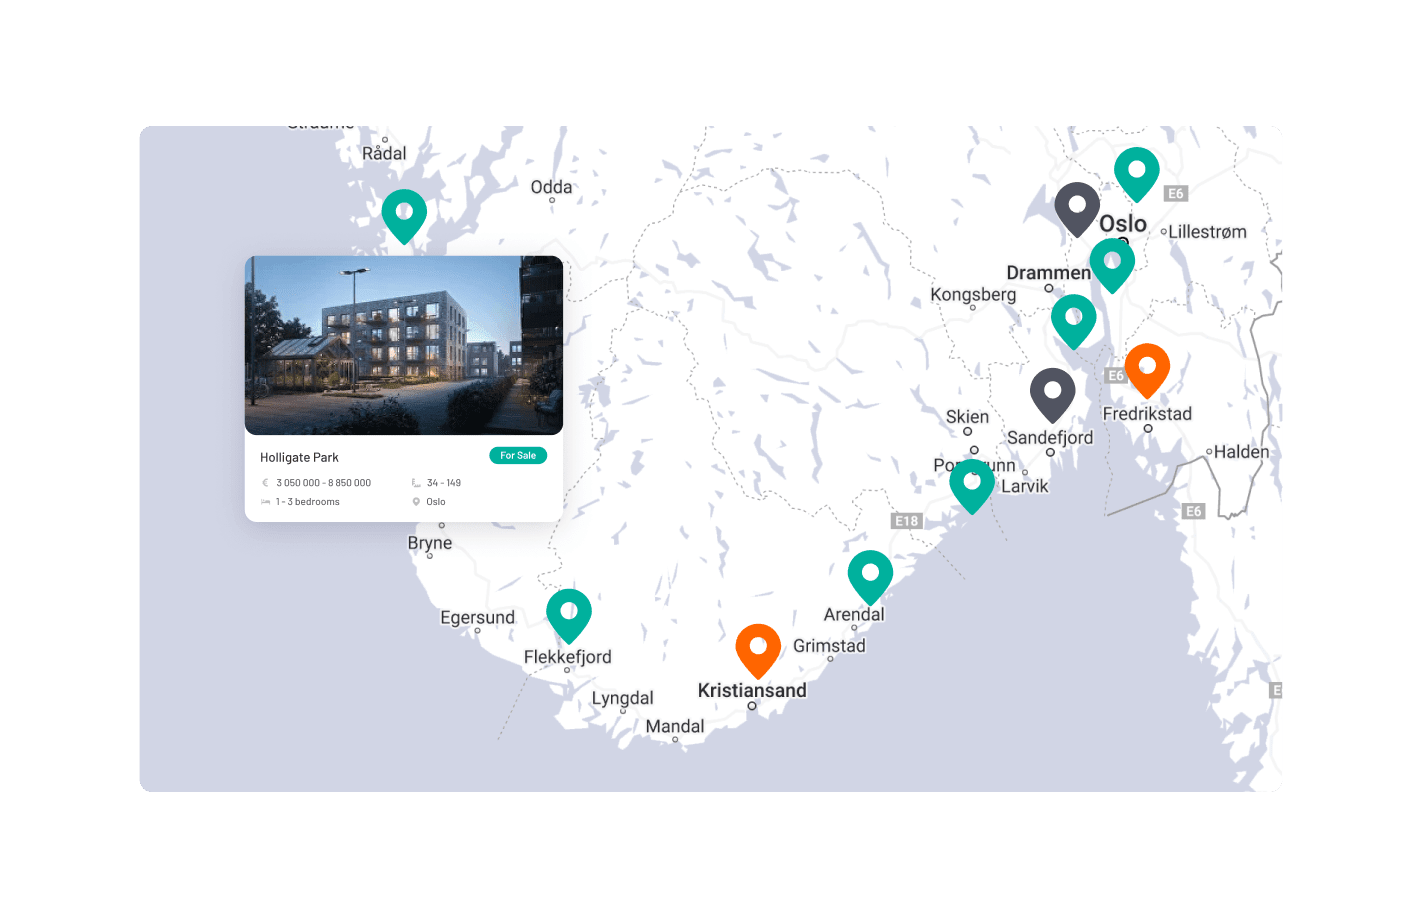Click the euro price icon in card
This screenshot has width=1422, height=921.
pyautogui.click(x=265, y=483)
